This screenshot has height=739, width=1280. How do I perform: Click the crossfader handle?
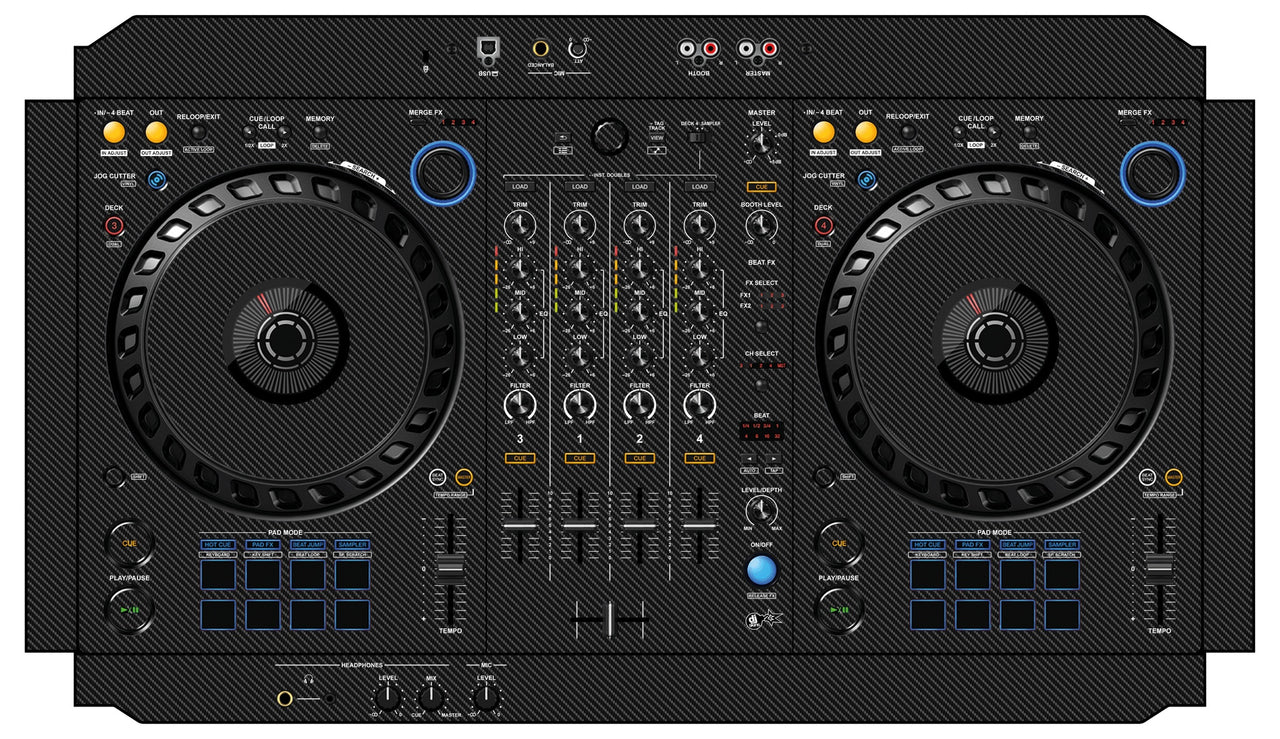pos(609,619)
